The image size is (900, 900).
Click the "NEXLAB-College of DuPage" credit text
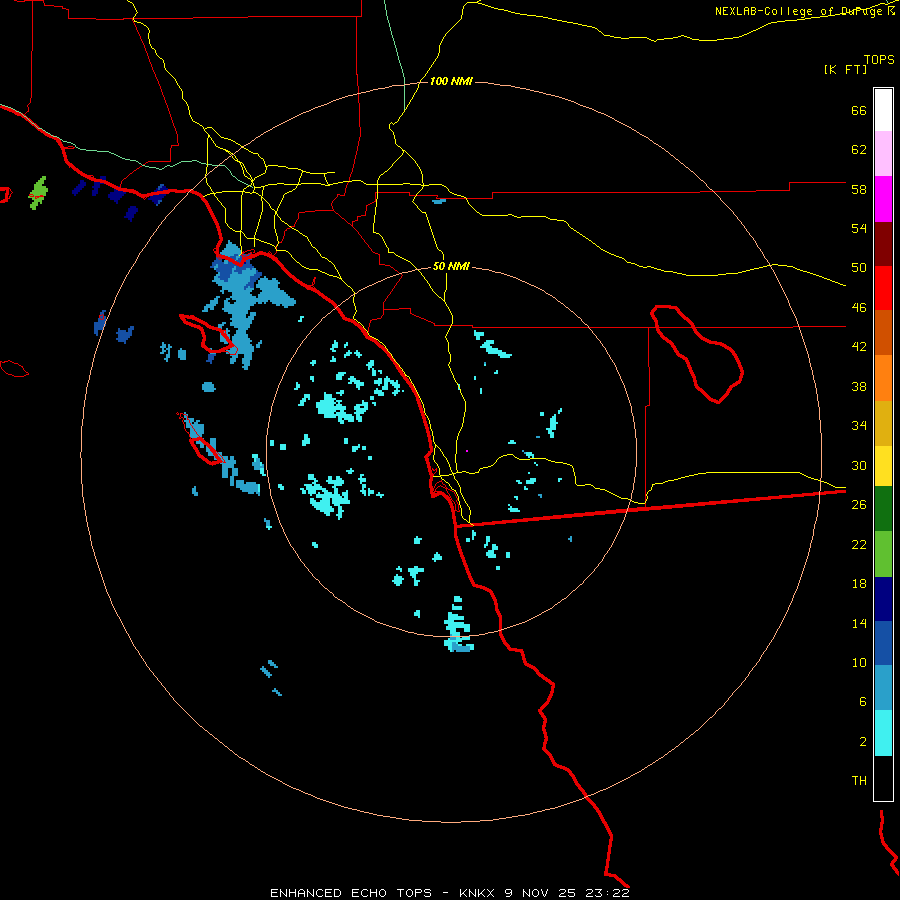pyautogui.click(x=800, y=11)
